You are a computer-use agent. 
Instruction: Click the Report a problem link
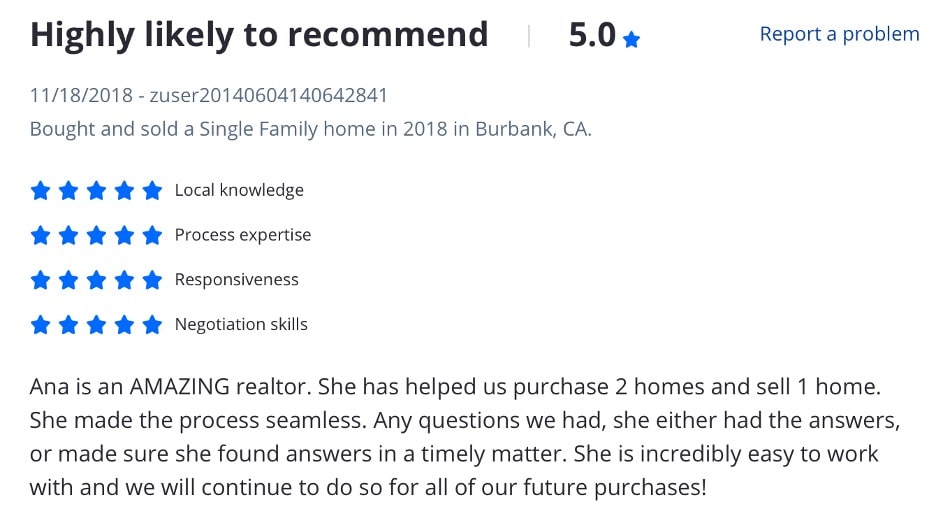839,34
